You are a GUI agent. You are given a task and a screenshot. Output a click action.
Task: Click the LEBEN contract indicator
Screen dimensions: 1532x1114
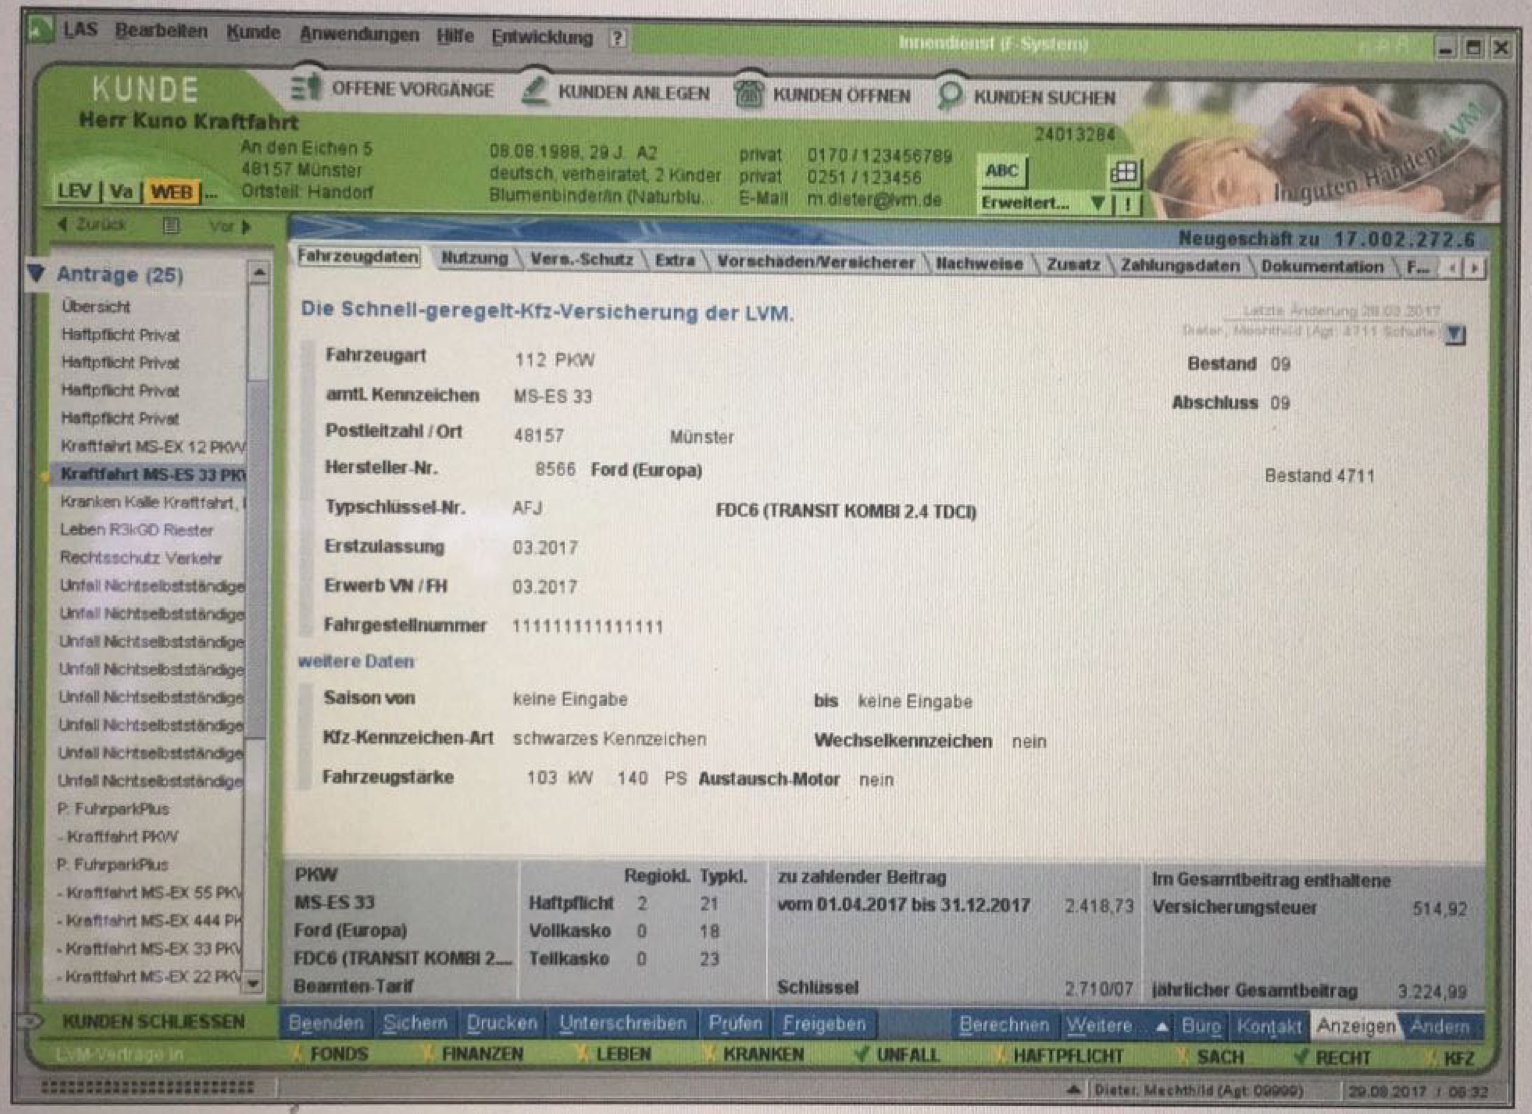pos(612,1054)
